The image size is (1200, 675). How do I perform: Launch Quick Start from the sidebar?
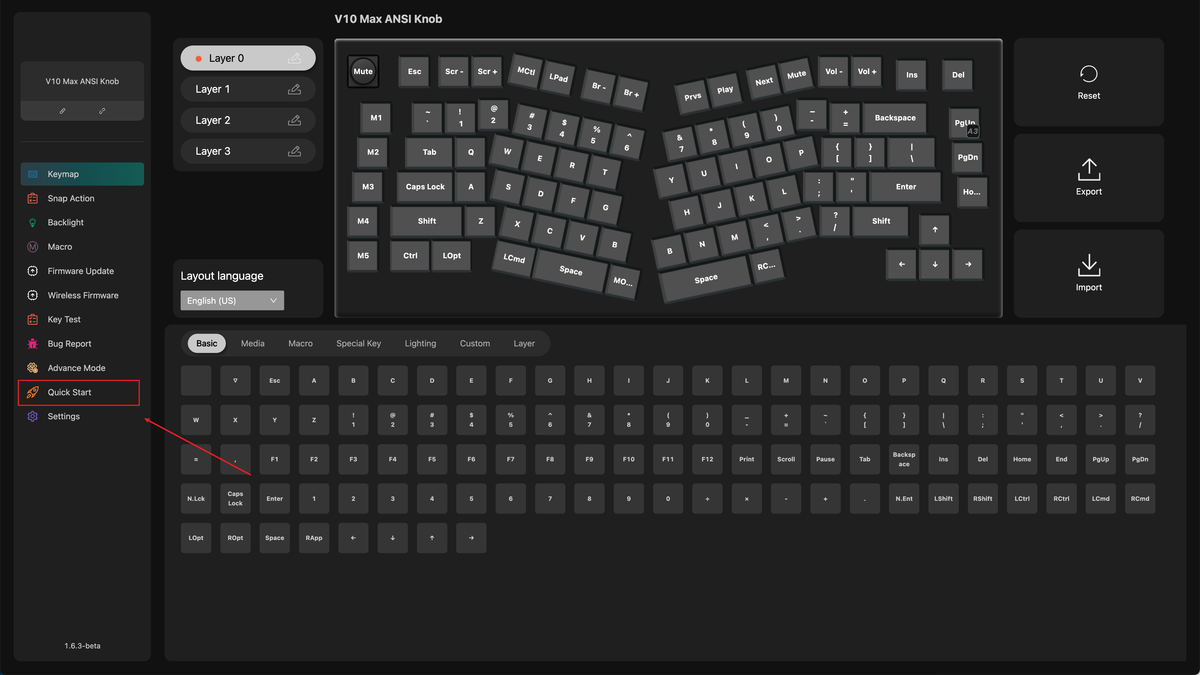pos(69,392)
